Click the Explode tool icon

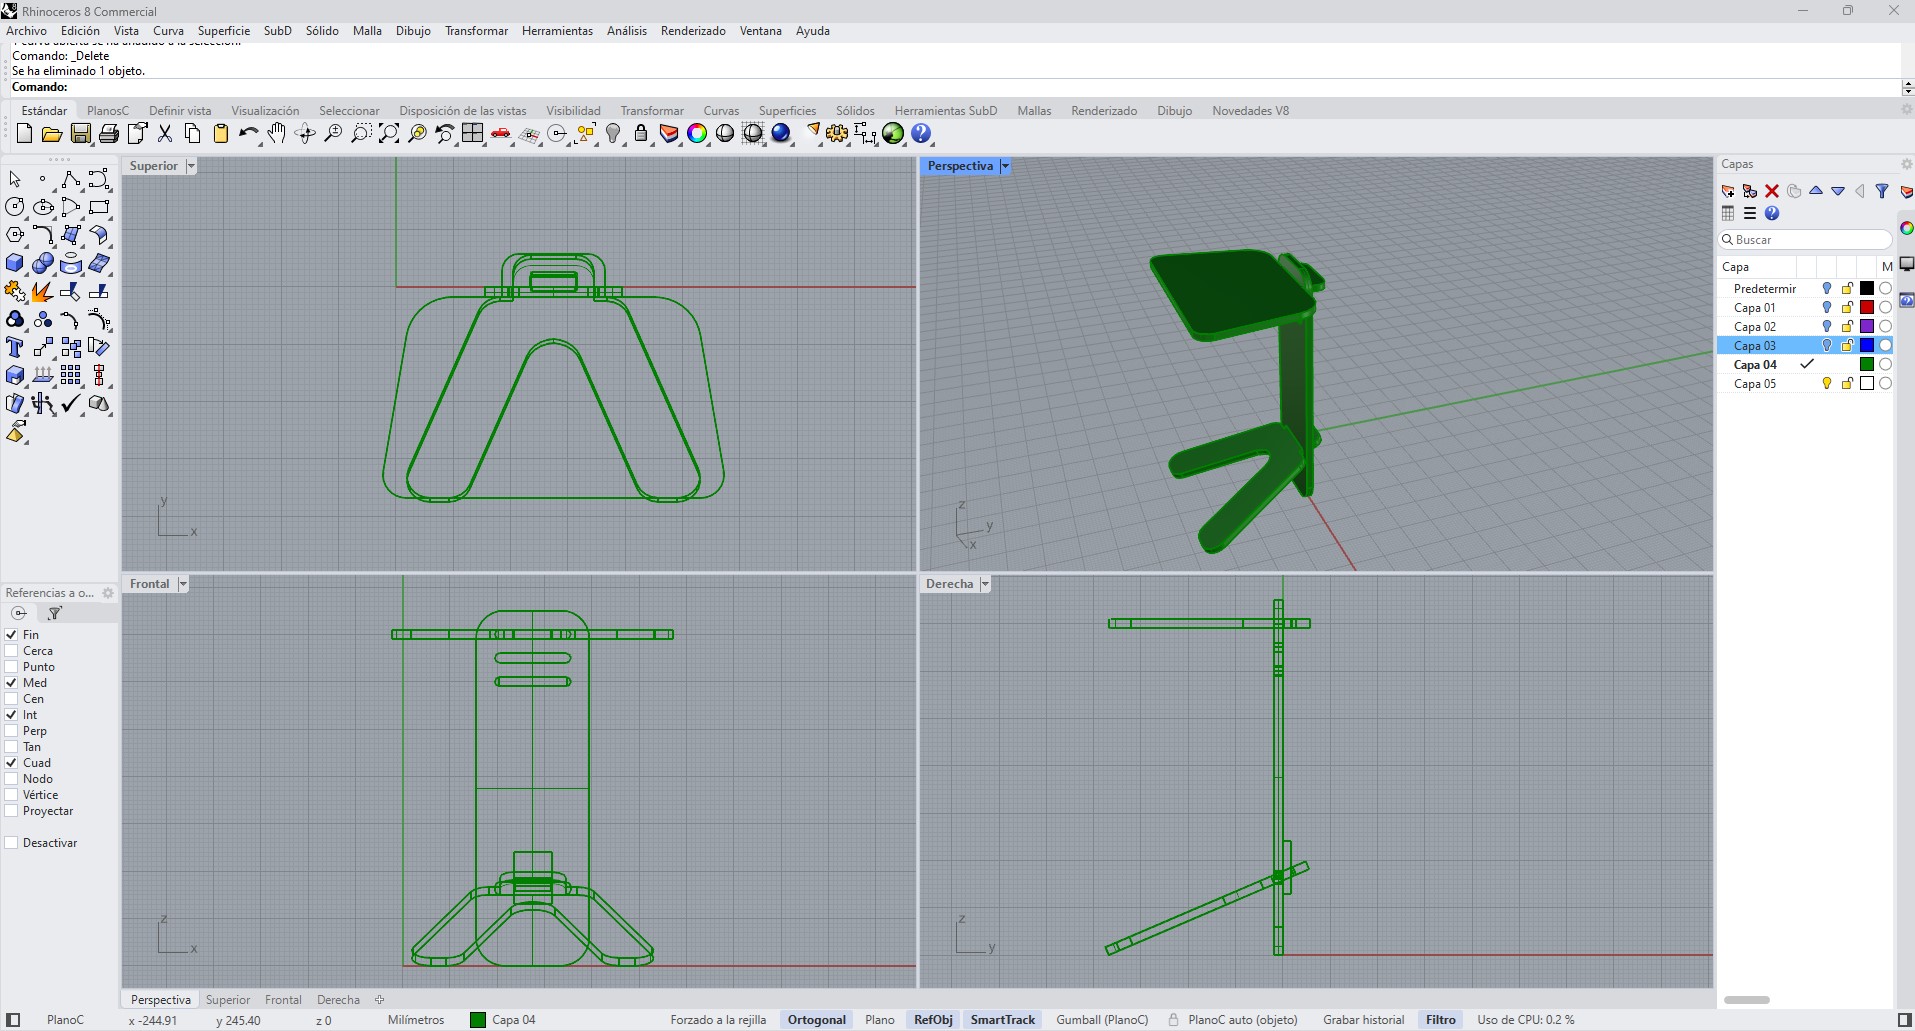point(42,292)
